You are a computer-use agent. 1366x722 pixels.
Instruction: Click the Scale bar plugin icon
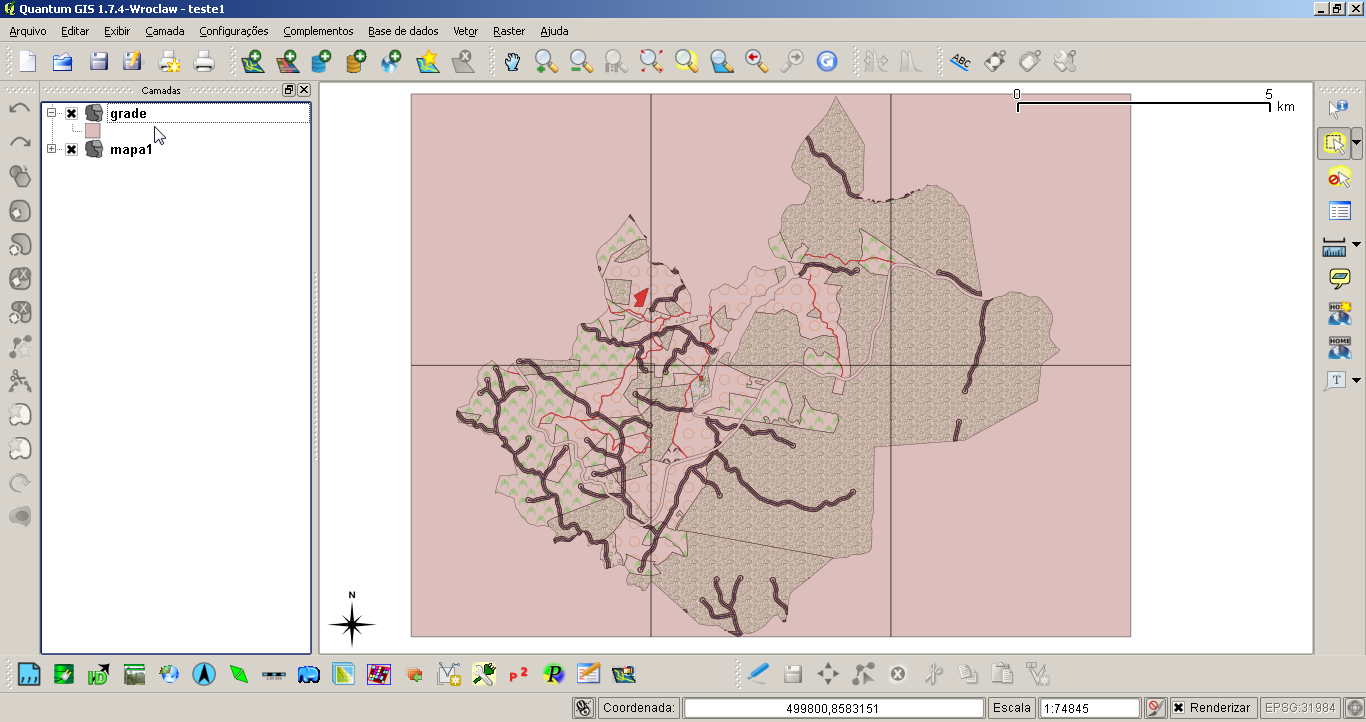[x=274, y=674]
